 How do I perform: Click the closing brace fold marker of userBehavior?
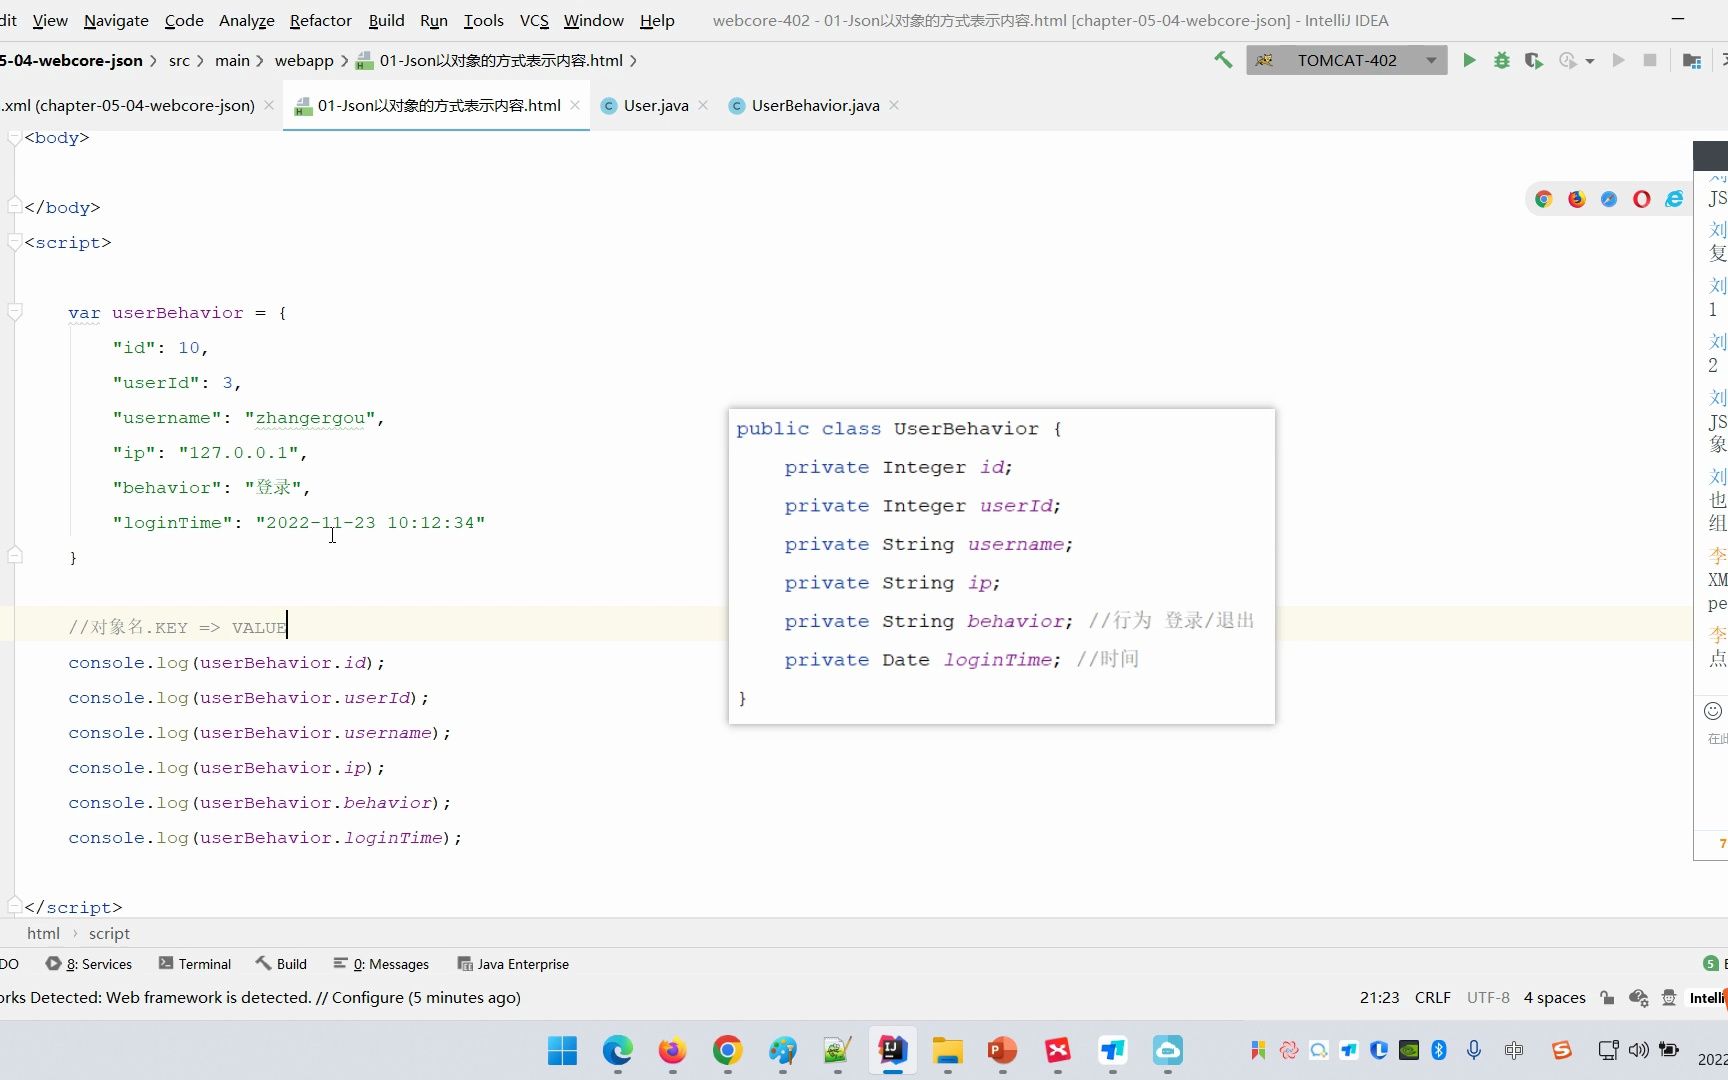[15, 555]
